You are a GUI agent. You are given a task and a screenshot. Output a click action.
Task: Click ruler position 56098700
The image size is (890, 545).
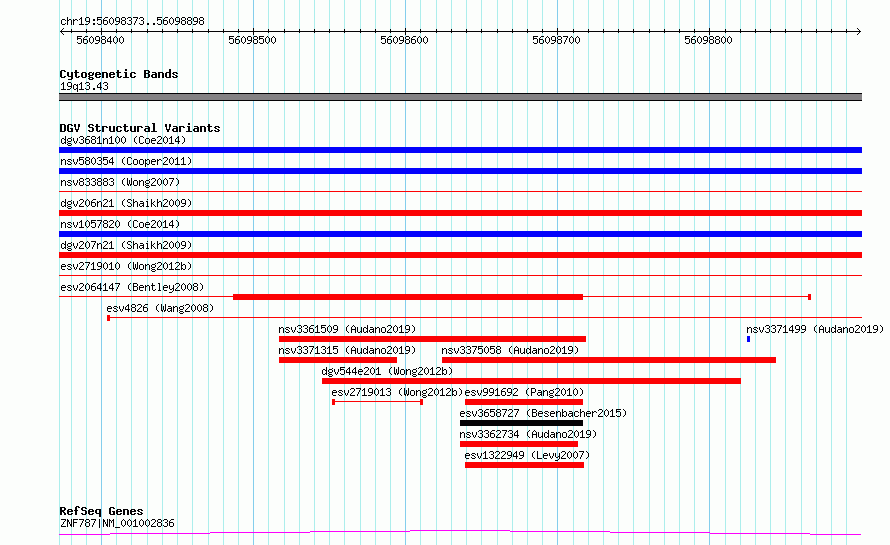(x=556, y=40)
